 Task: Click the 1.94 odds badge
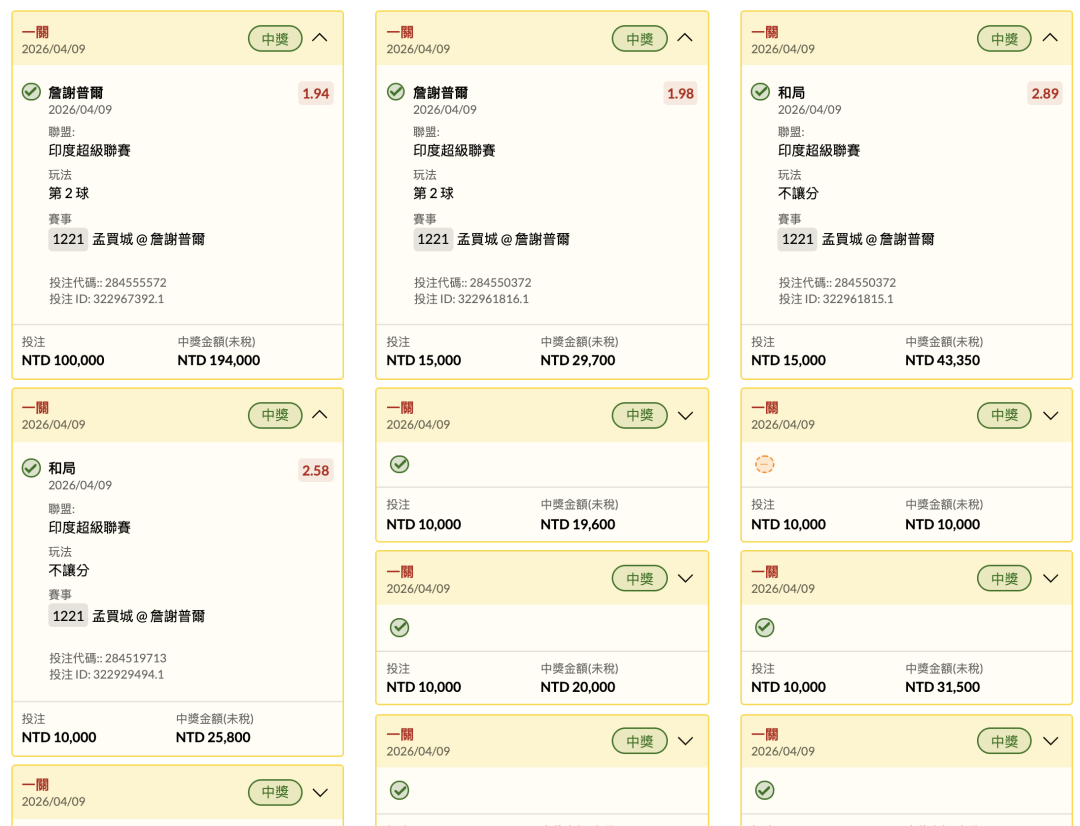click(315, 94)
